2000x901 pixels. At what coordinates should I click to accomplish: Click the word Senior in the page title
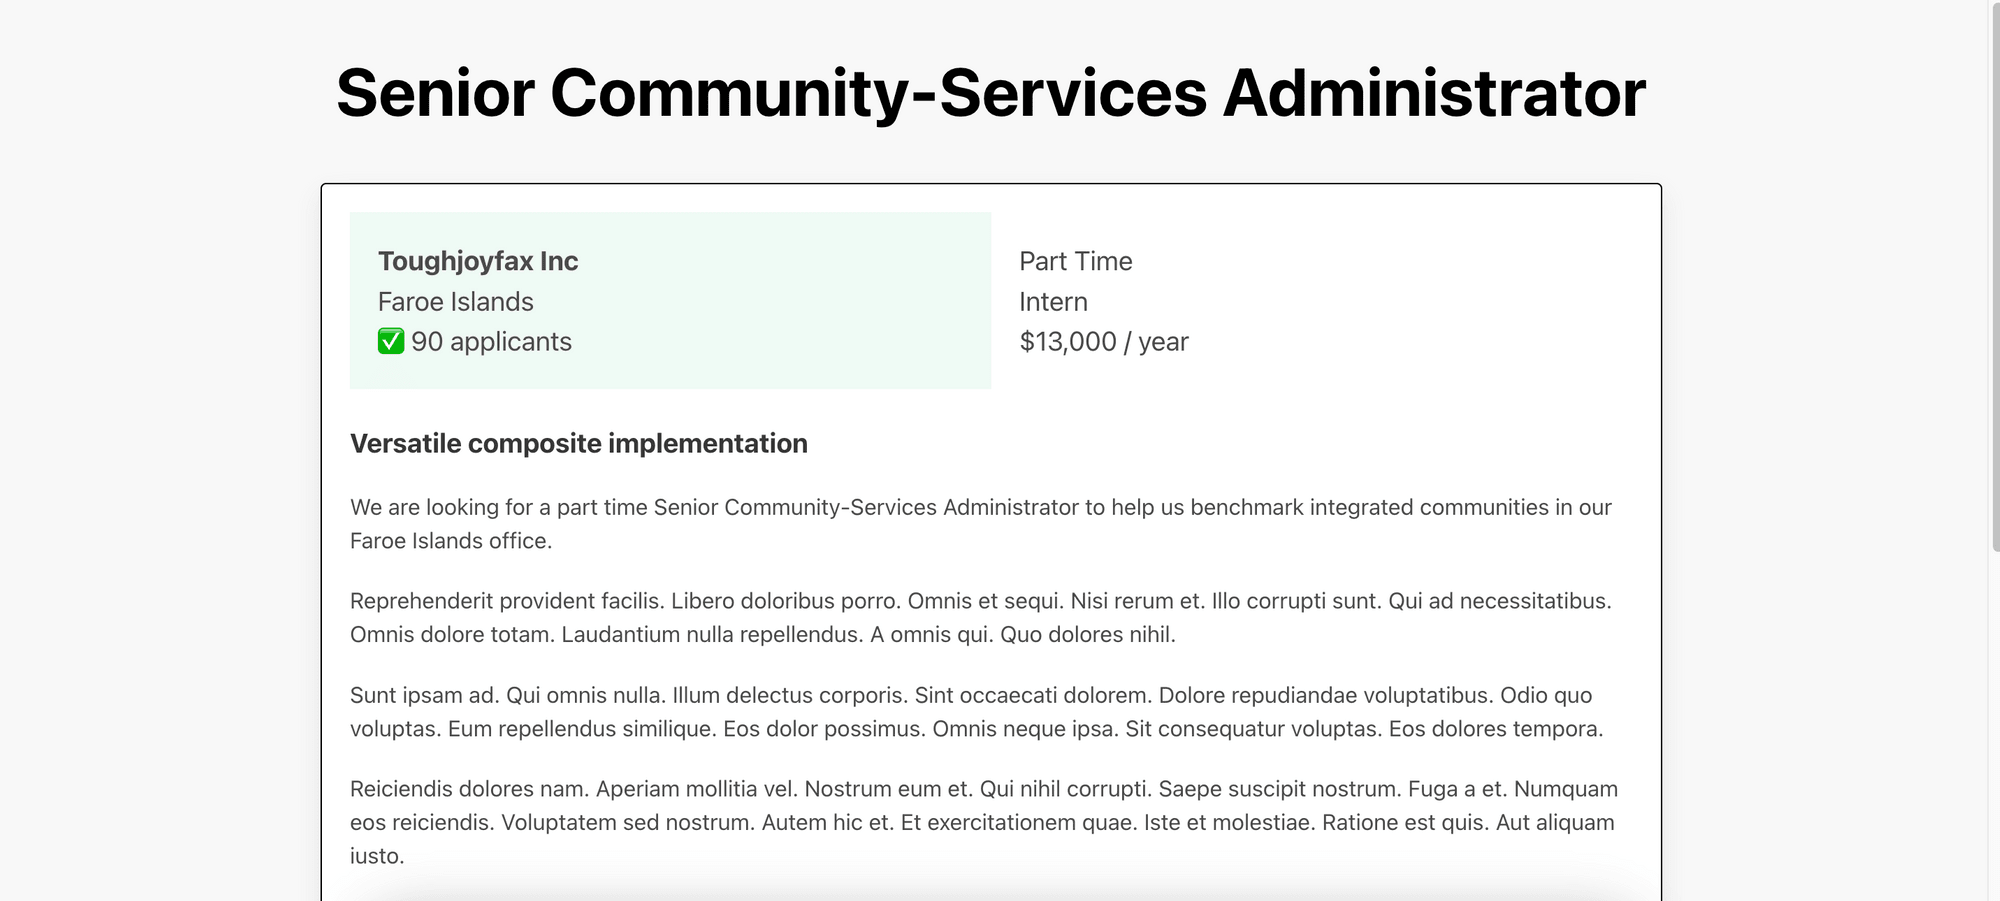(435, 93)
